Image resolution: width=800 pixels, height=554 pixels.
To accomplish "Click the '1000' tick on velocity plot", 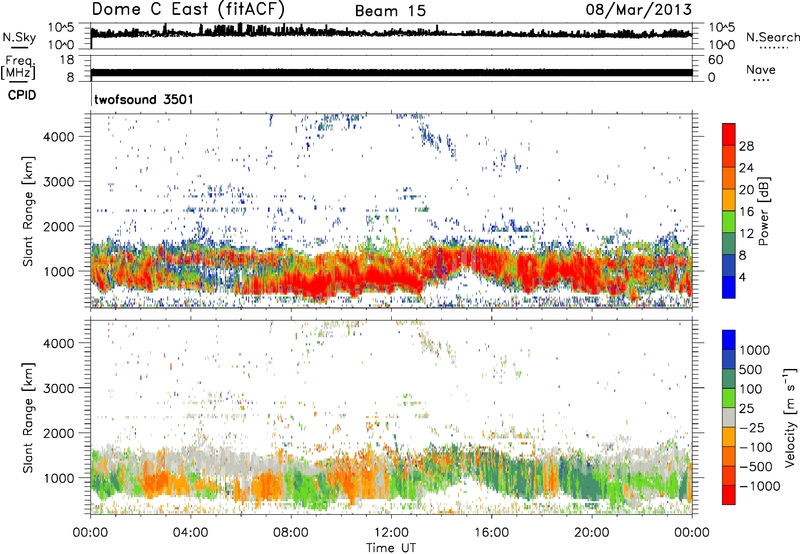I will click(58, 478).
